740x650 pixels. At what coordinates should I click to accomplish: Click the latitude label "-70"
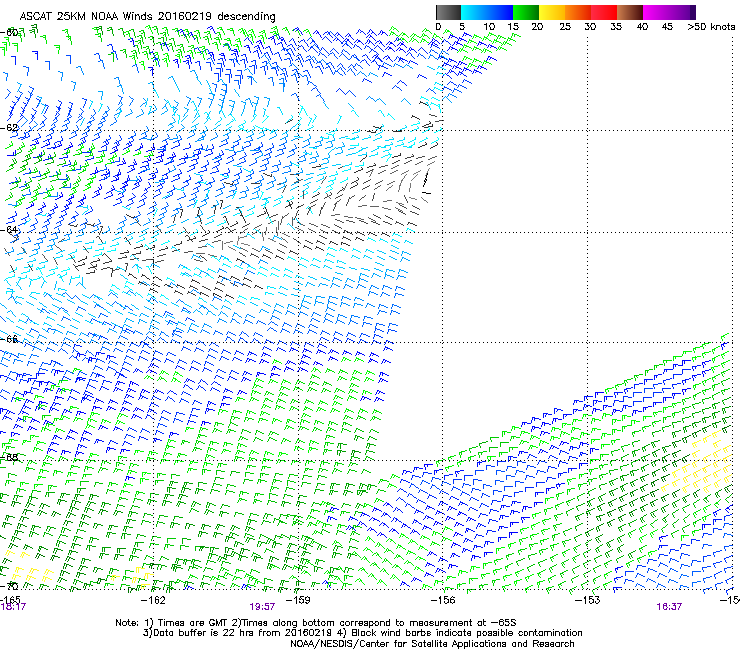click(9, 586)
